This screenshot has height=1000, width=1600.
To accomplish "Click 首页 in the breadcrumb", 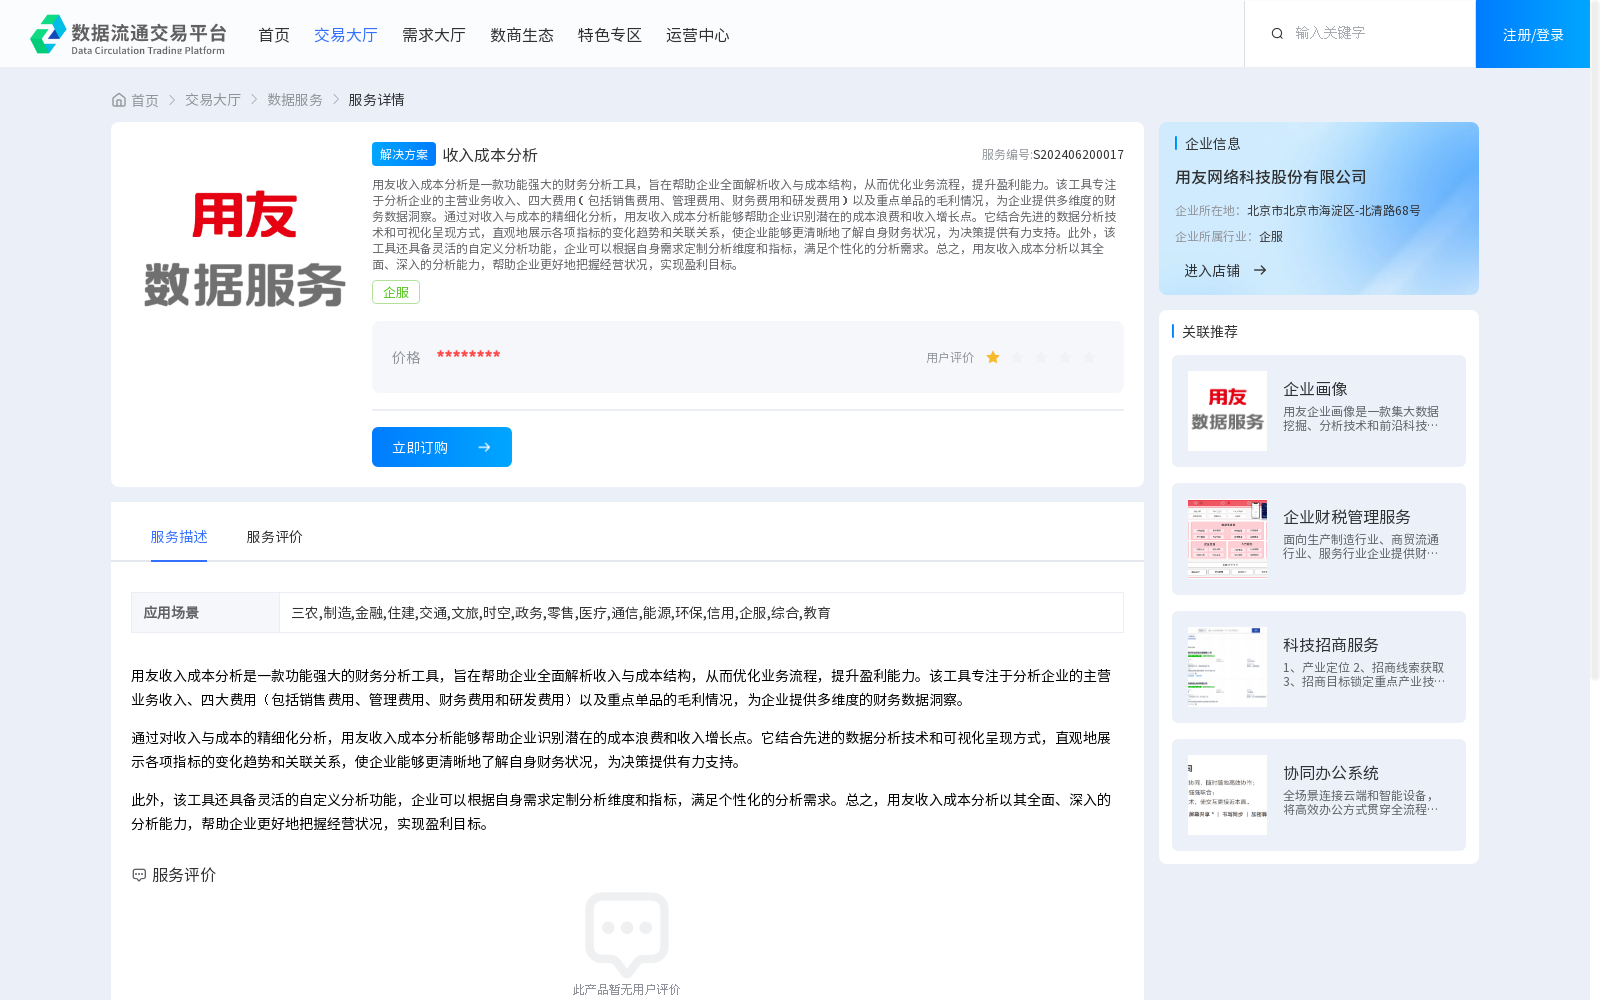I will [145, 100].
